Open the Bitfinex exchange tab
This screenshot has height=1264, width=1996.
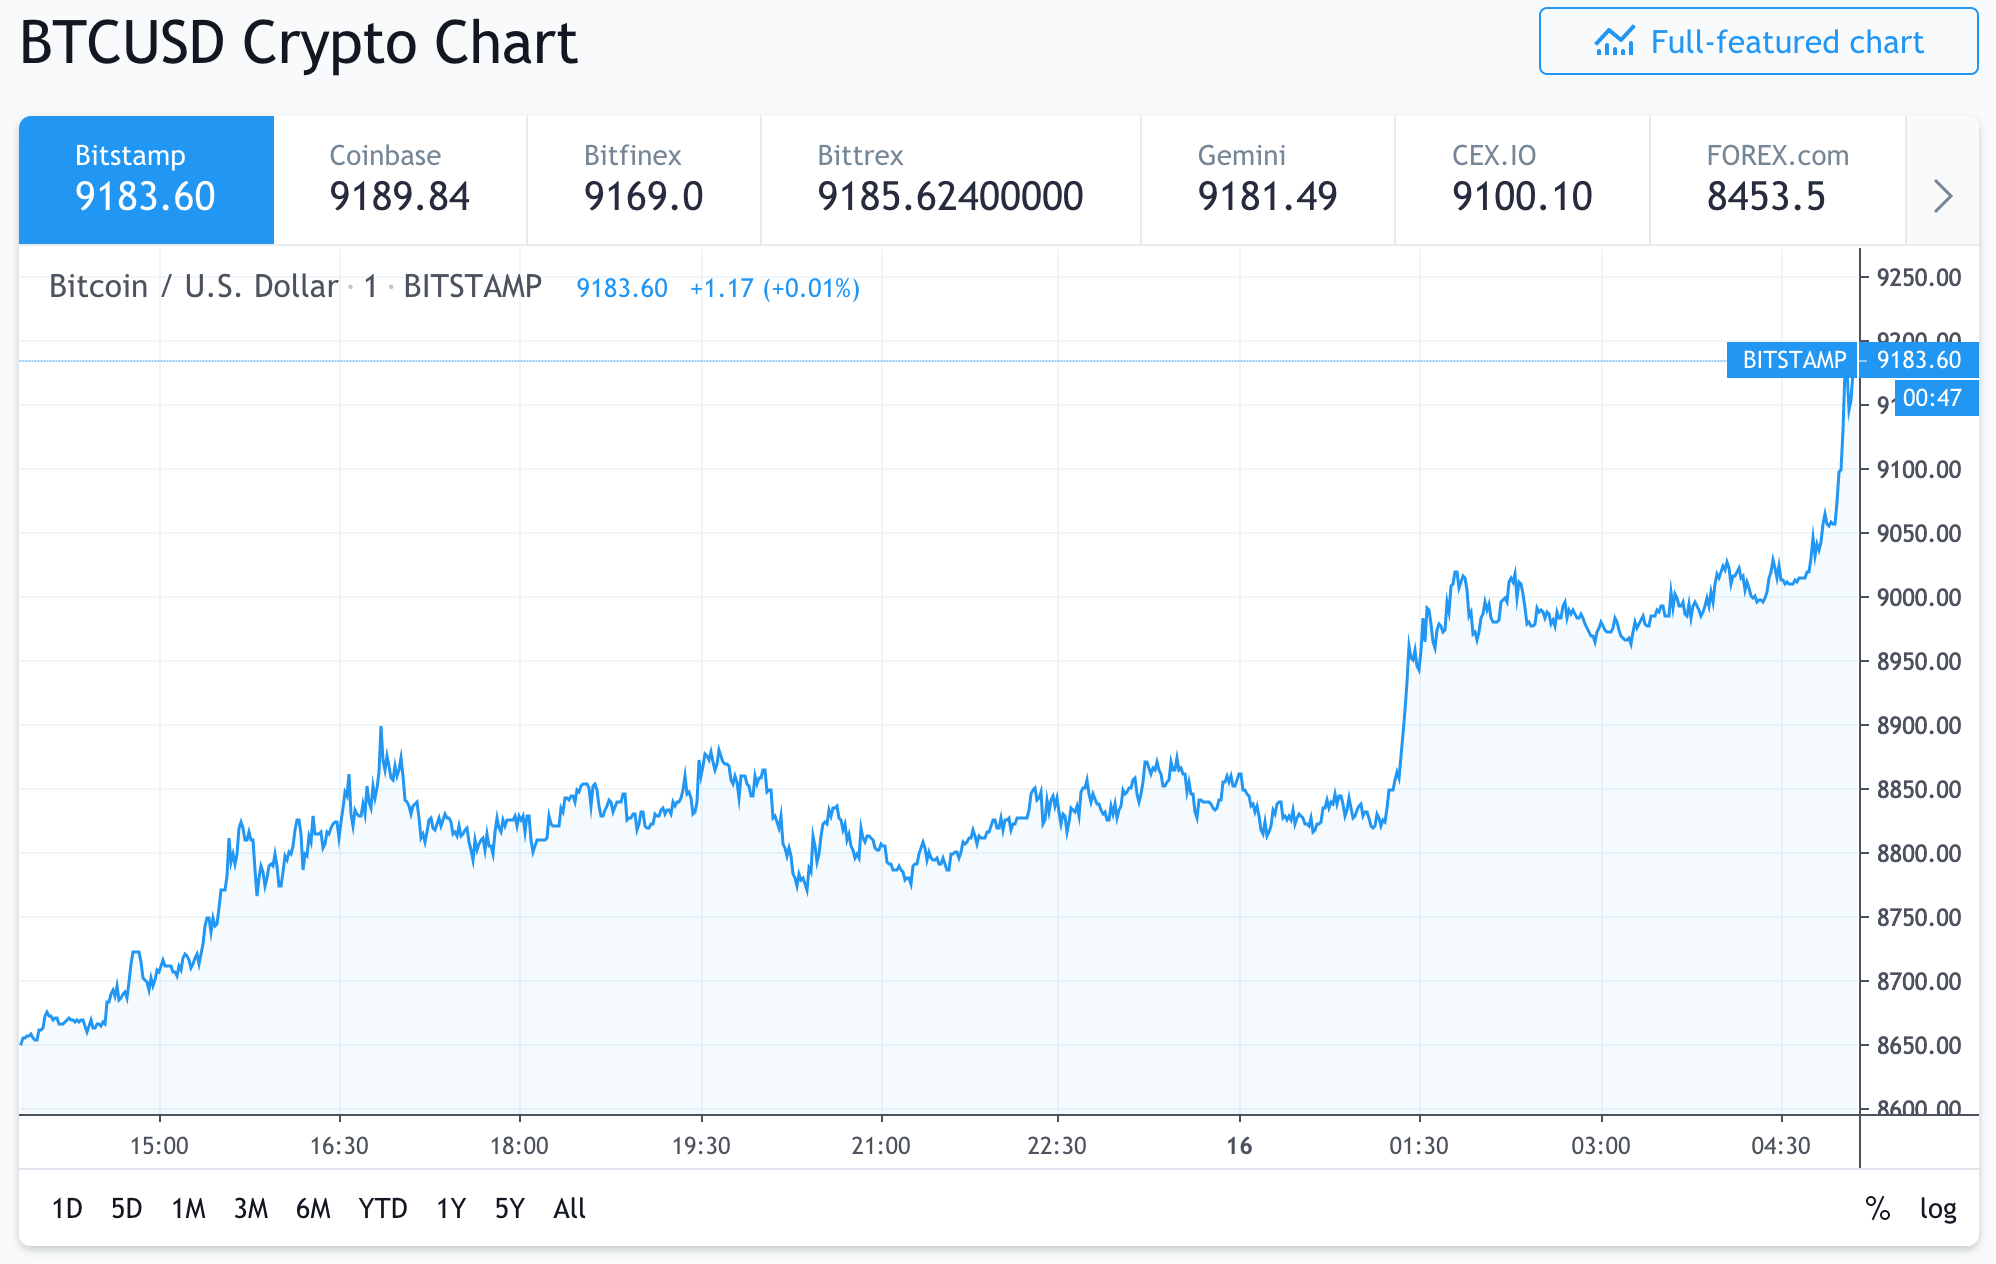click(643, 180)
